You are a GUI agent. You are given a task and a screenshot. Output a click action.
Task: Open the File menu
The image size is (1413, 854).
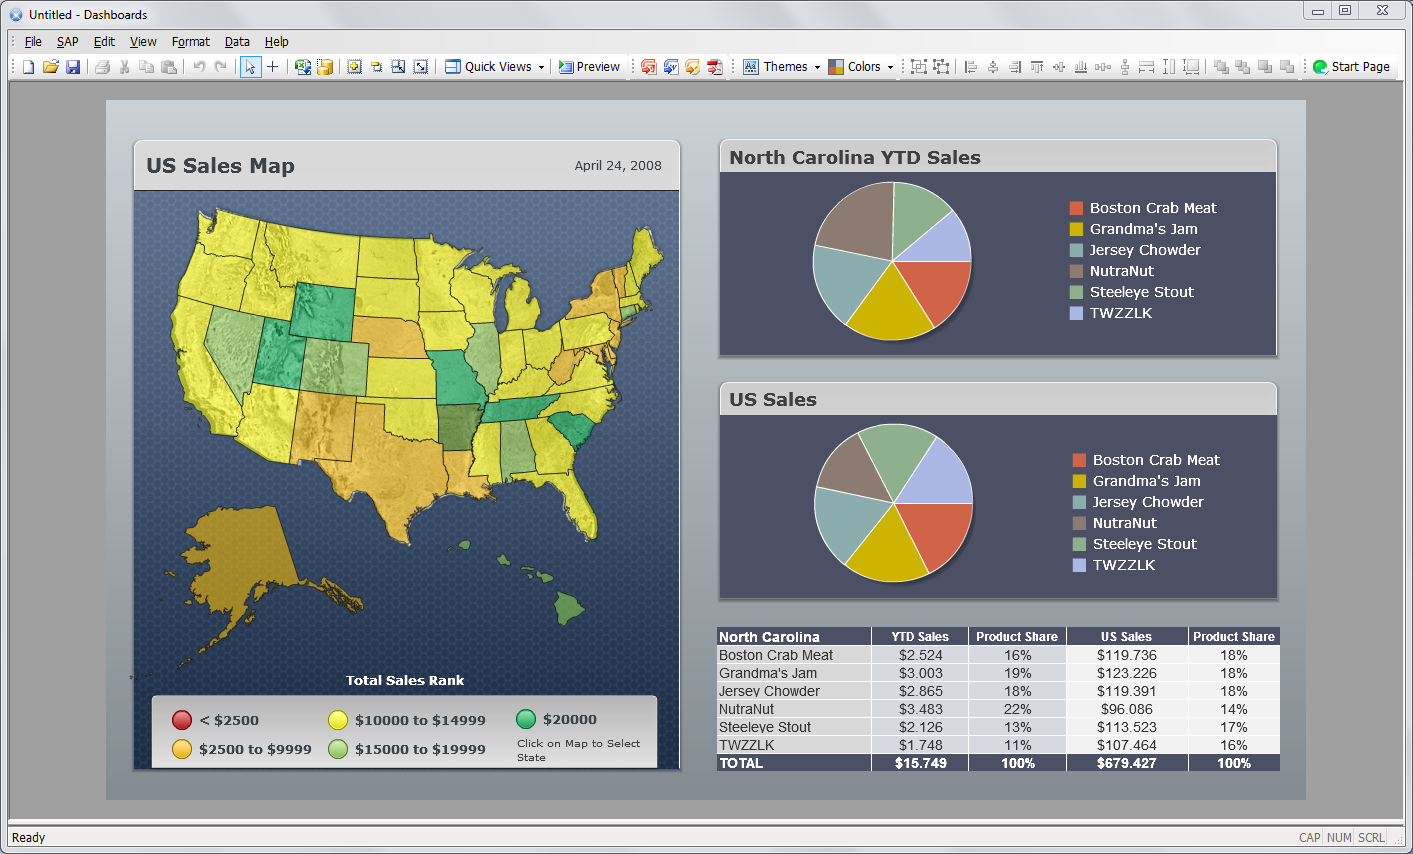(33, 42)
